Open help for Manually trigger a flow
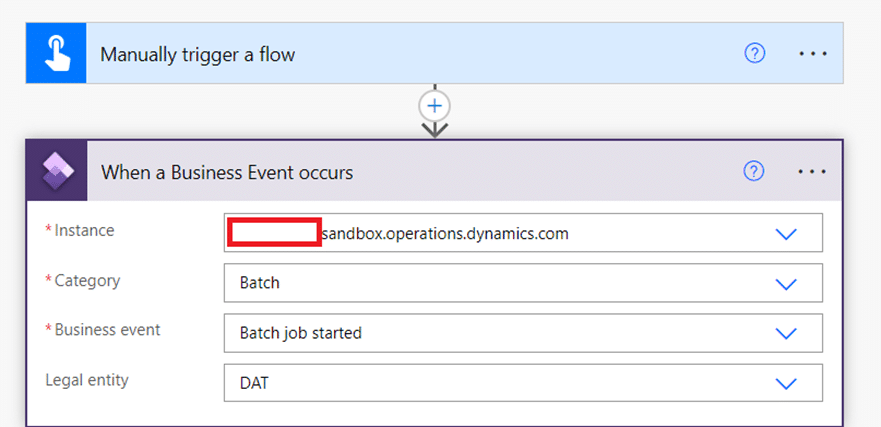 pyautogui.click(x=755, y=53)
